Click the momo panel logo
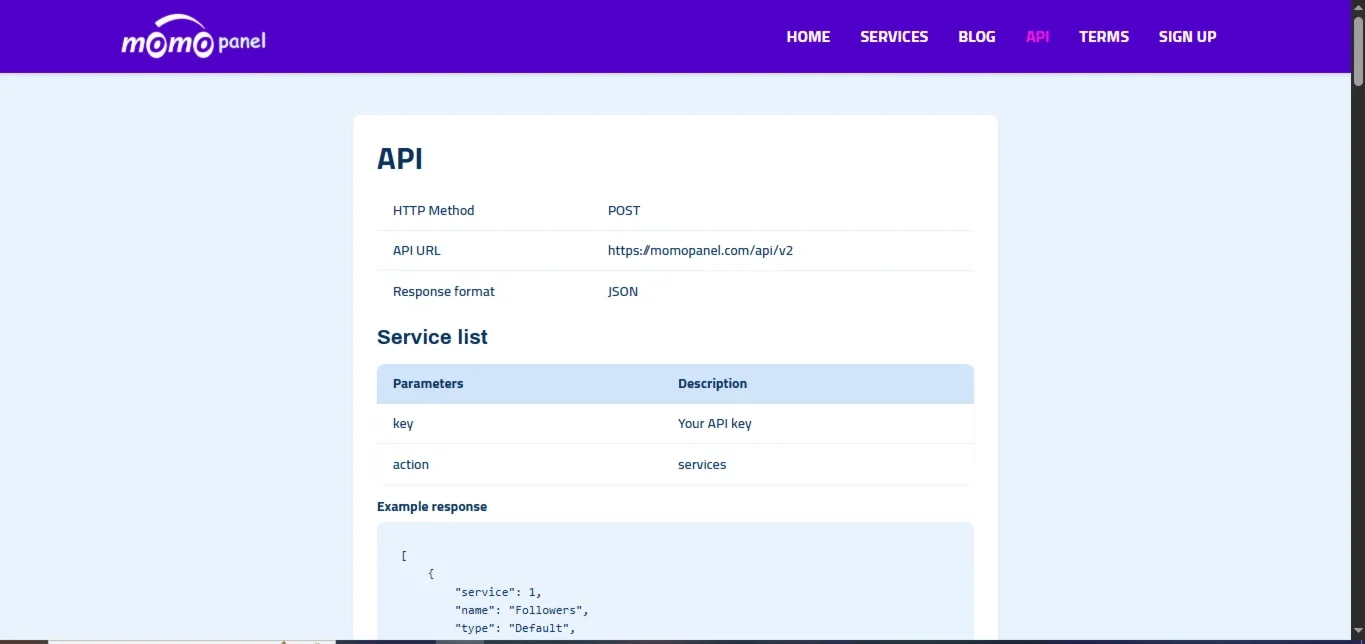This screenshot has height=644, width=1365. click(x=193, y=37)
